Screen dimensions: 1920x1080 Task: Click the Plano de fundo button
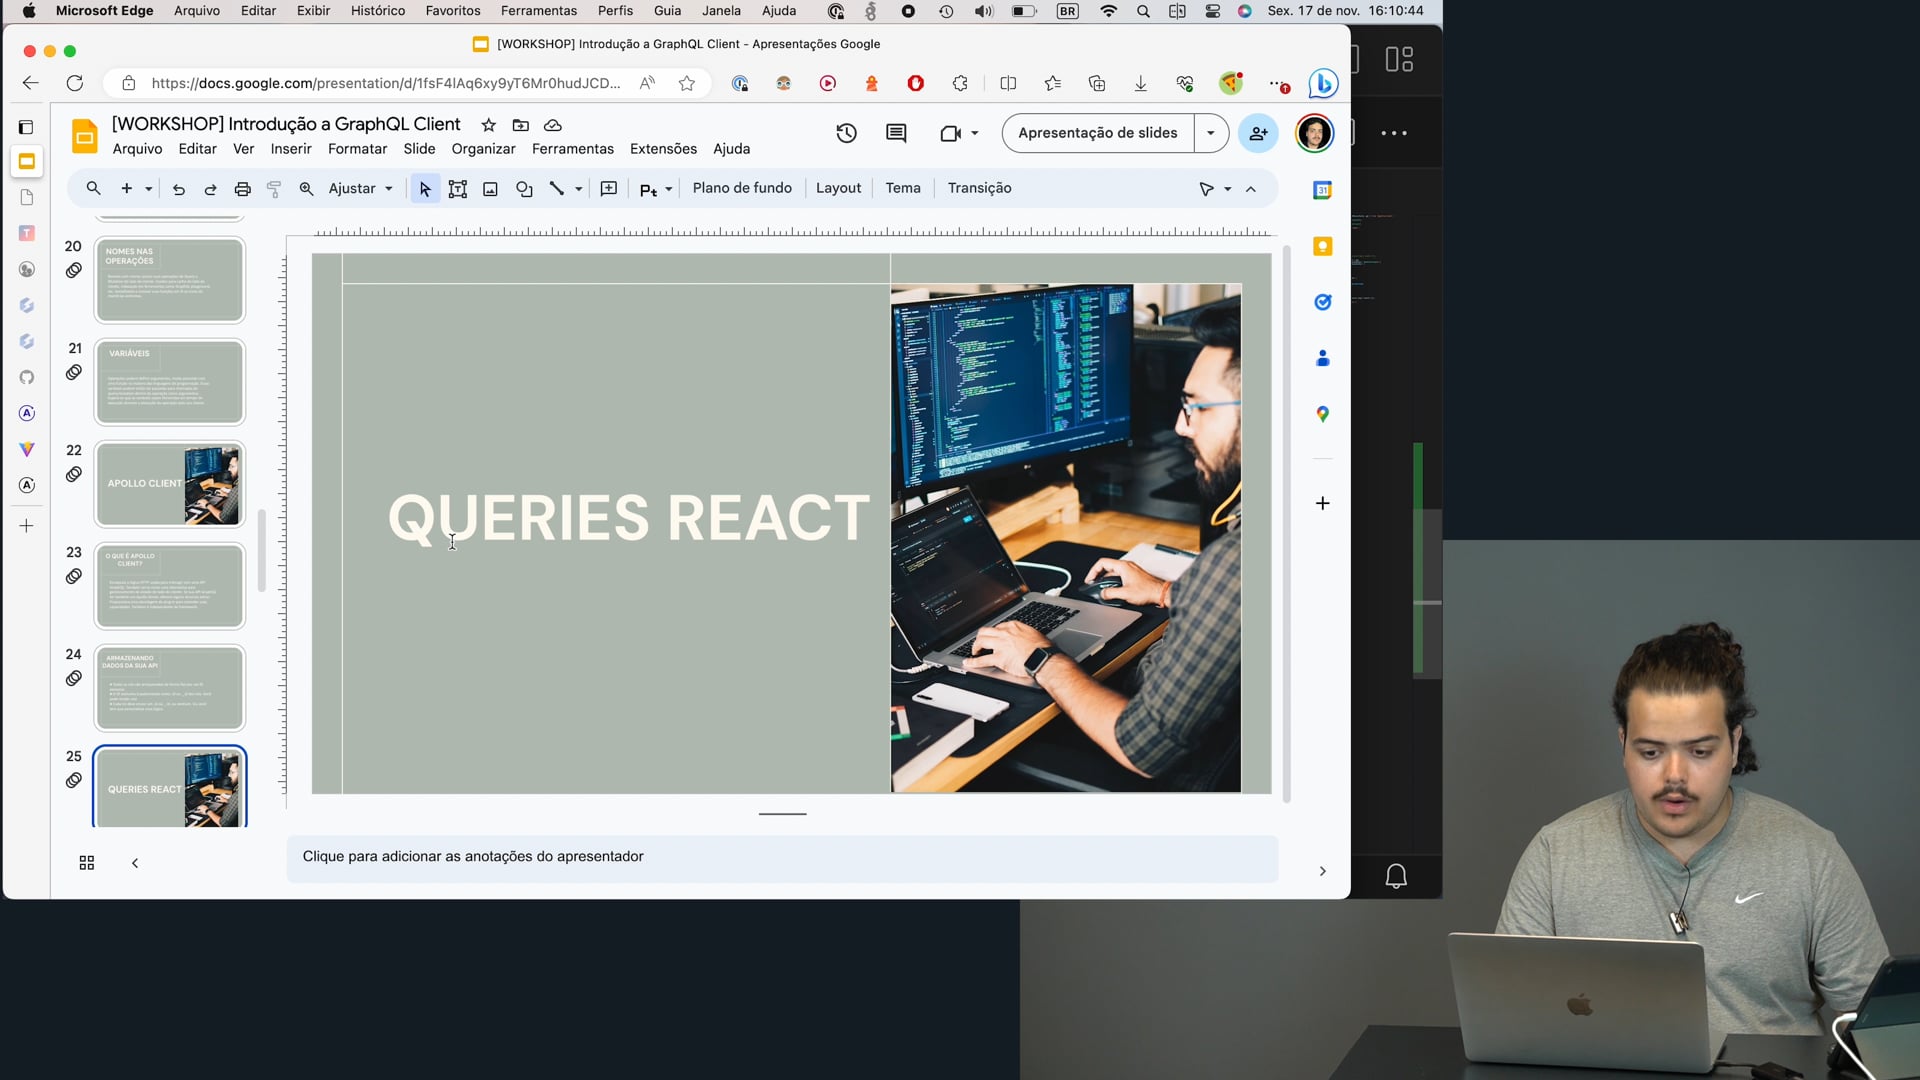(741, 188)
